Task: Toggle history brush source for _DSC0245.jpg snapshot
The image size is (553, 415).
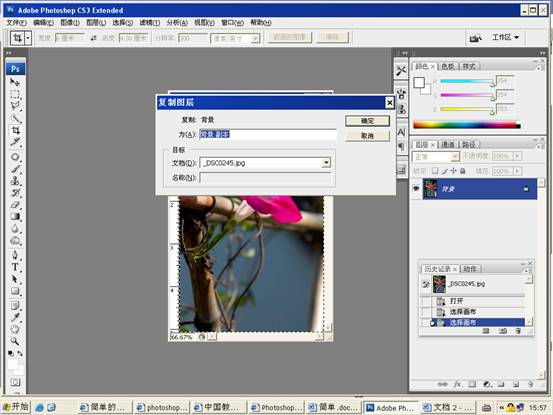Action: (426, 284)
